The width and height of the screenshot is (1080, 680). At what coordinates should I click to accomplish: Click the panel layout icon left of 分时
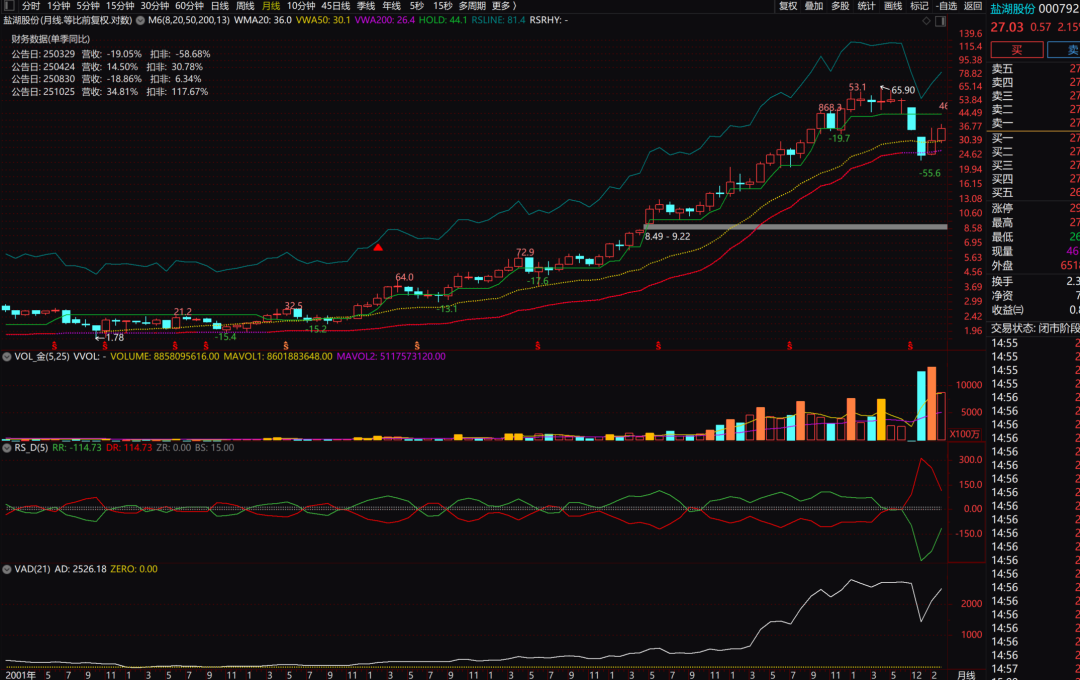[x=9, y=6]
